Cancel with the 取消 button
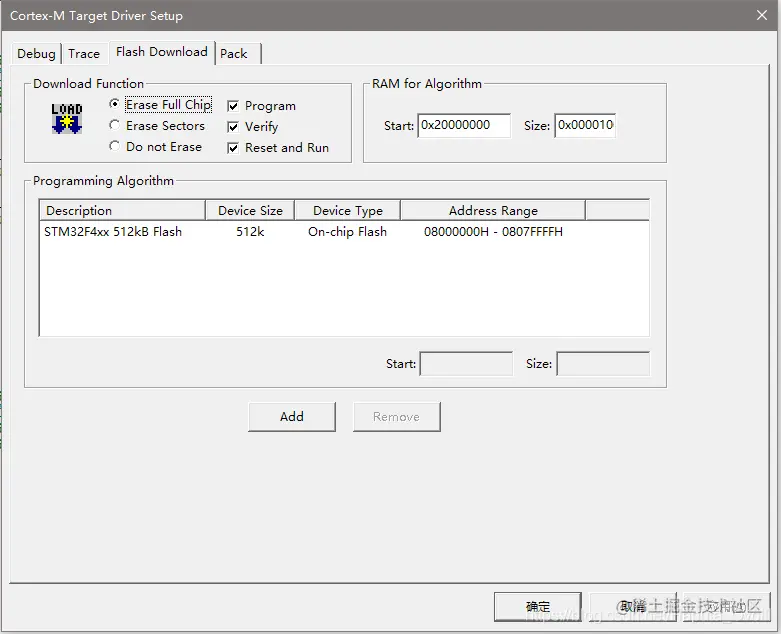 (x=633, y=607)
